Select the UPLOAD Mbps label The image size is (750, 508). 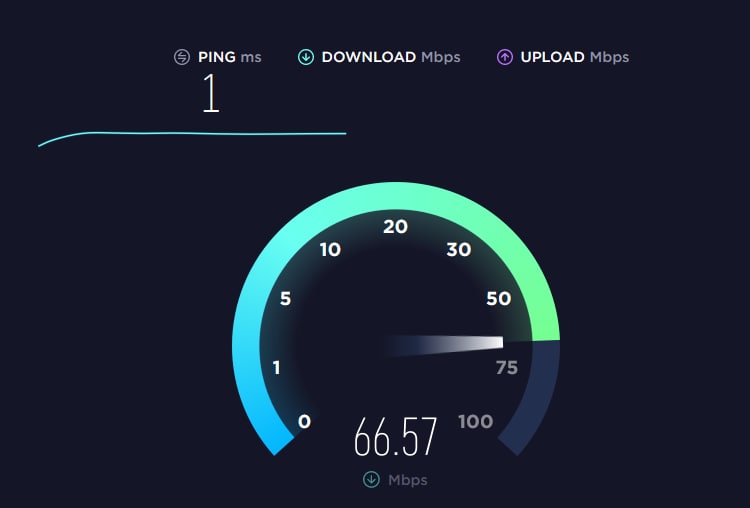(x=574, y=57)
